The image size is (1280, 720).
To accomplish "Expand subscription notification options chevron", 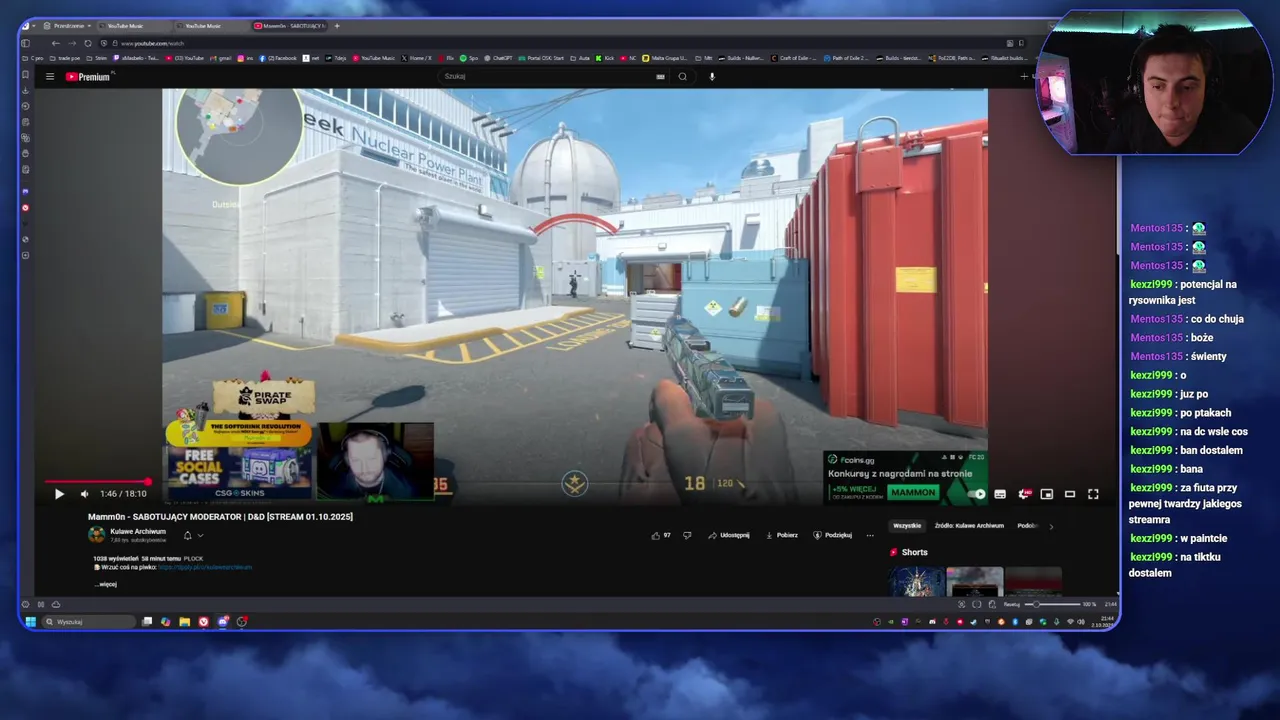I will [200, 535].
